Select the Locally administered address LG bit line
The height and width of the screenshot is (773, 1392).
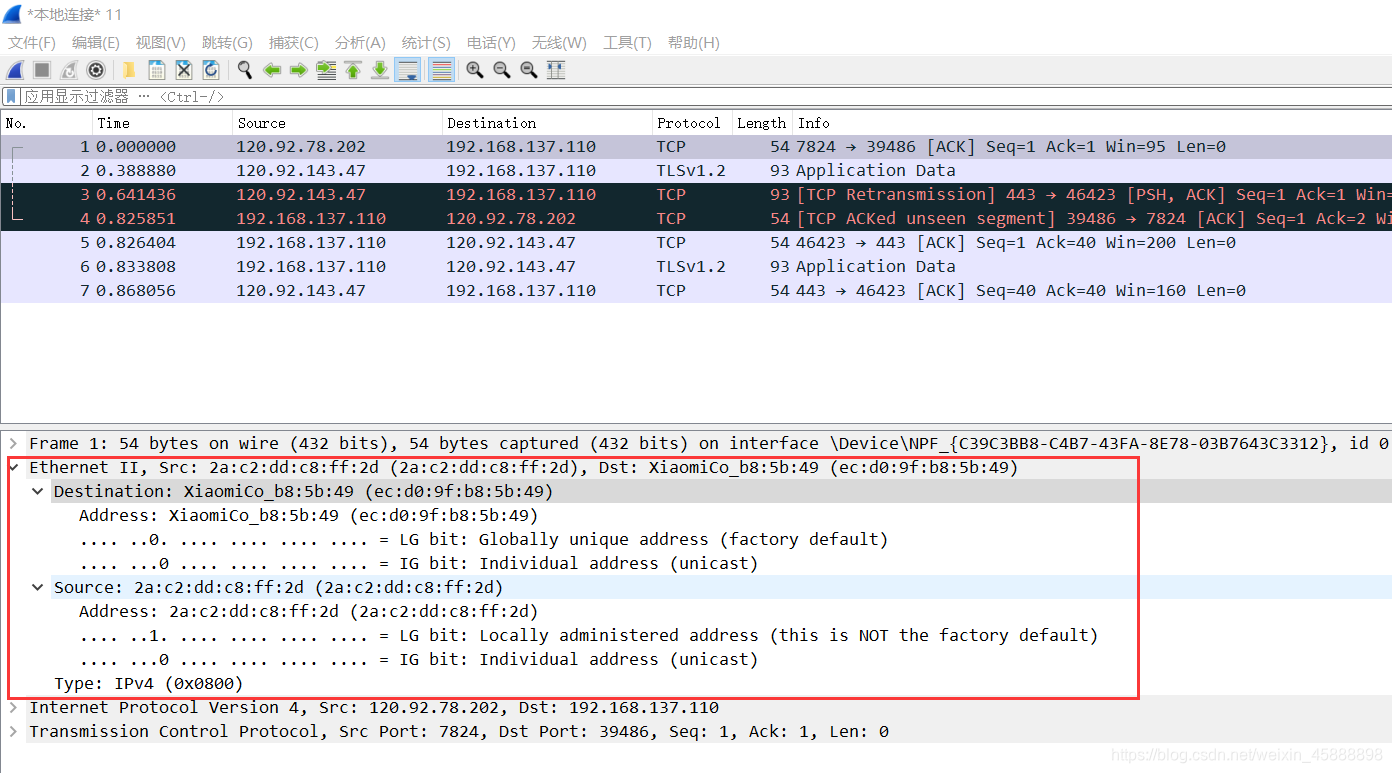(589, 635)
